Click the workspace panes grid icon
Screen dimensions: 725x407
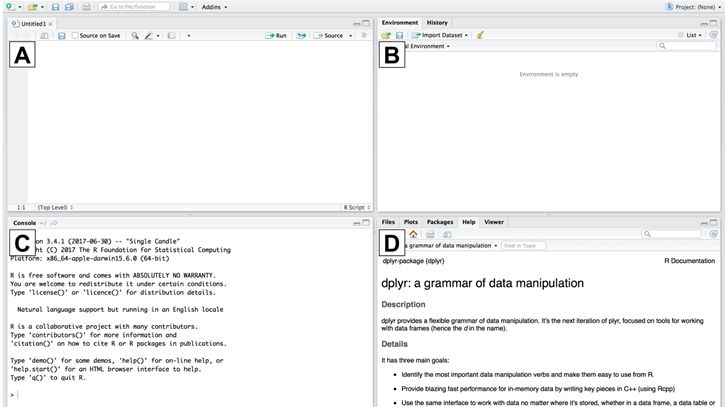183,7
